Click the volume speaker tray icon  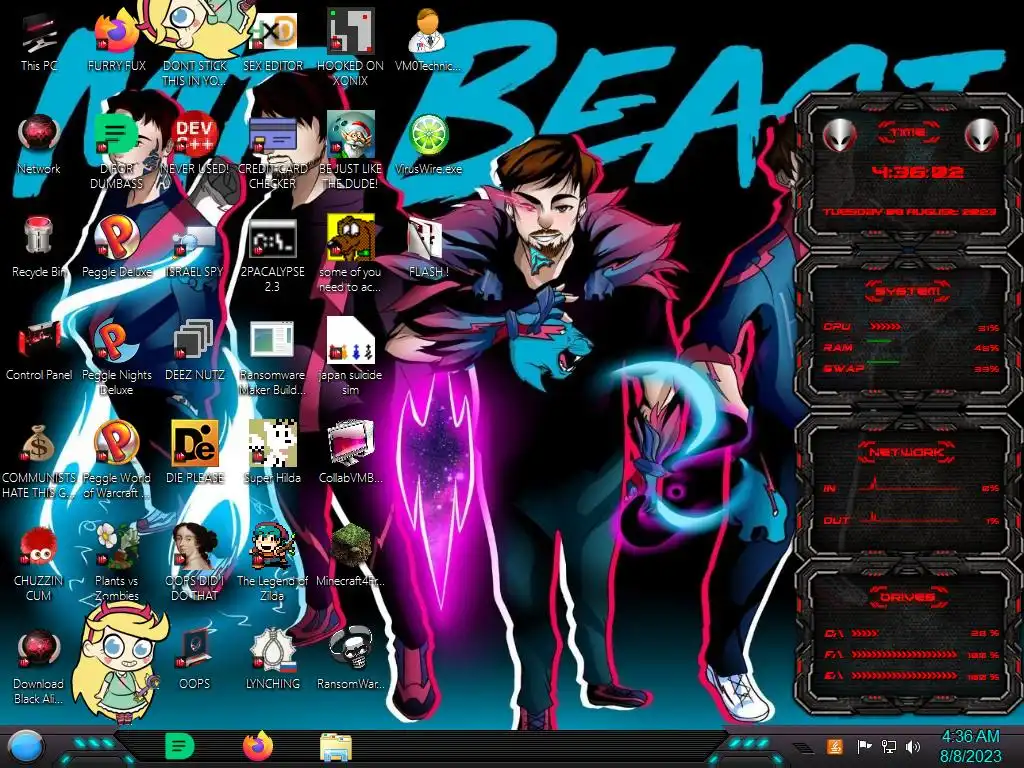913,746
